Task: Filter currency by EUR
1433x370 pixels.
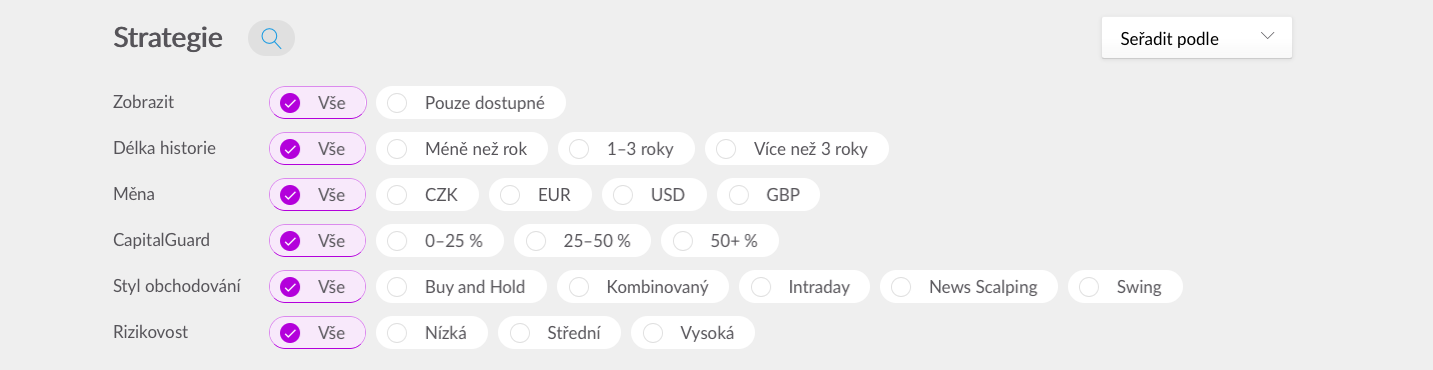Action: (x=541, y=195)
